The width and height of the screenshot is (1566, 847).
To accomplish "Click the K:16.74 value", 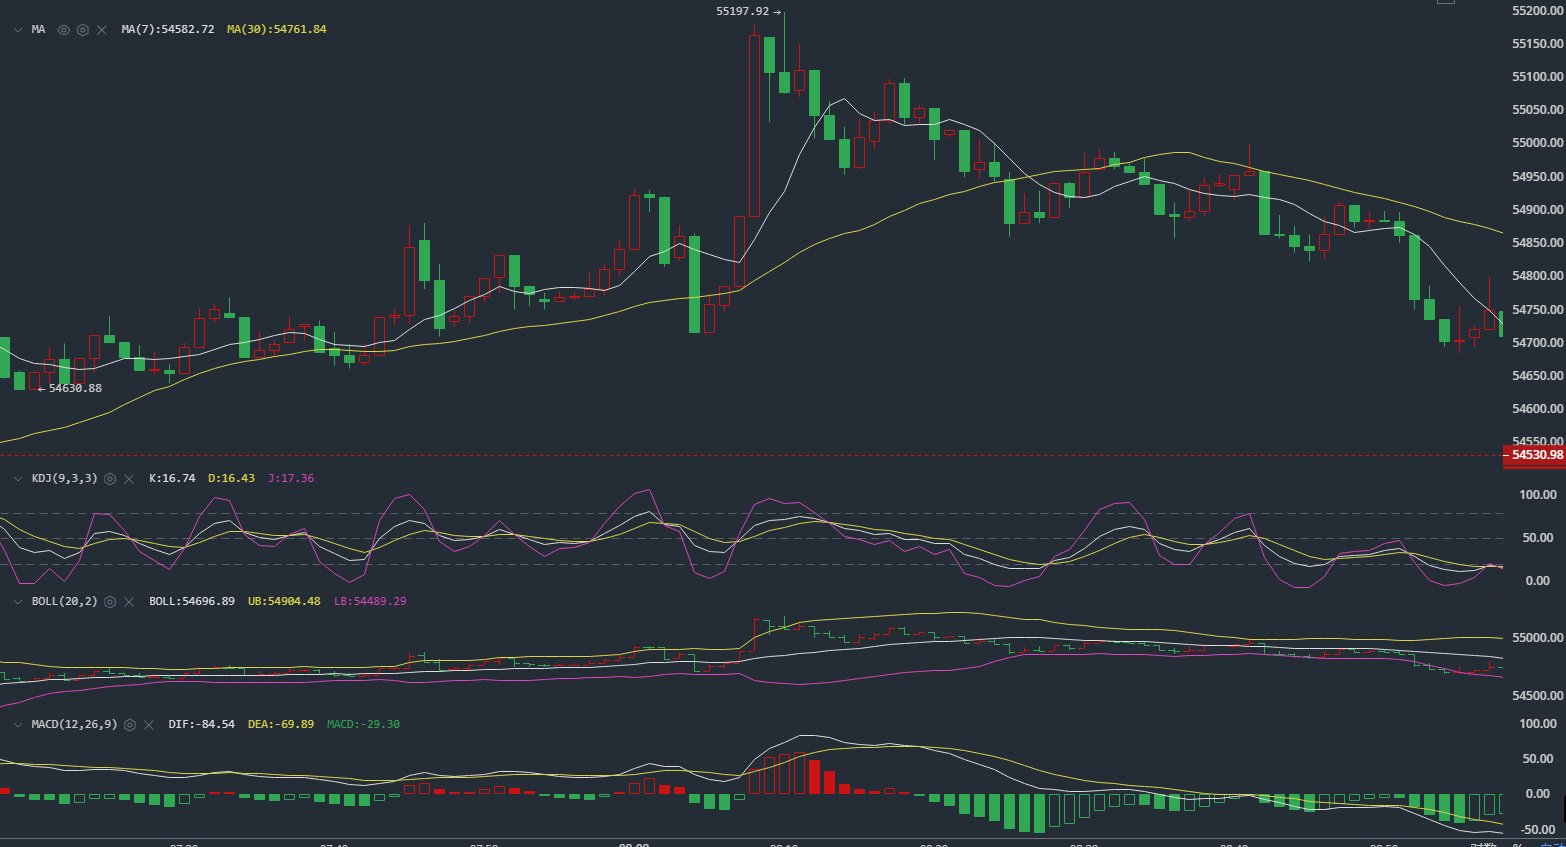I will point(172,479).
